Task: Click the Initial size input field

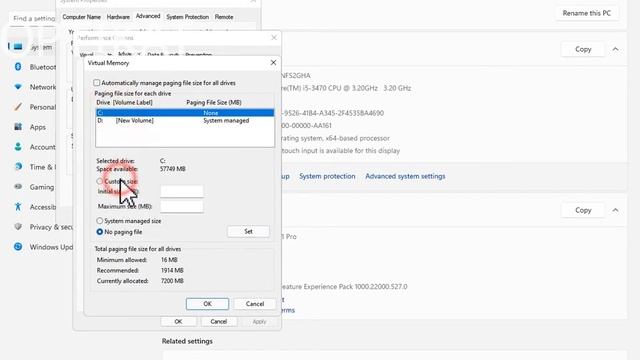Action: pyautogui.click(x=182, y=191)
